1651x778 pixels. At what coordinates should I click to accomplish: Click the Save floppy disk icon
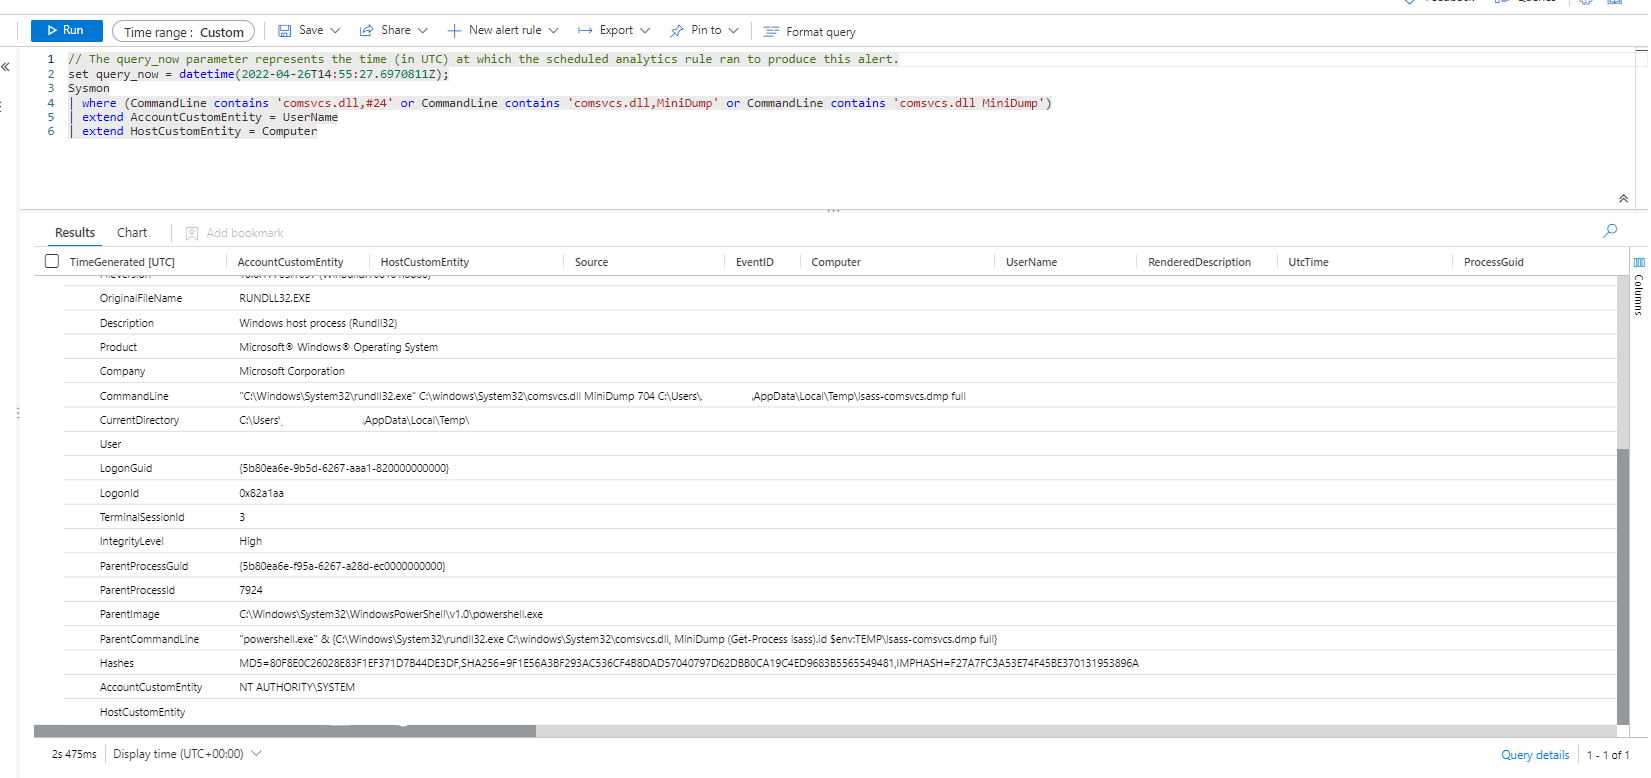[x=285, y=31]
